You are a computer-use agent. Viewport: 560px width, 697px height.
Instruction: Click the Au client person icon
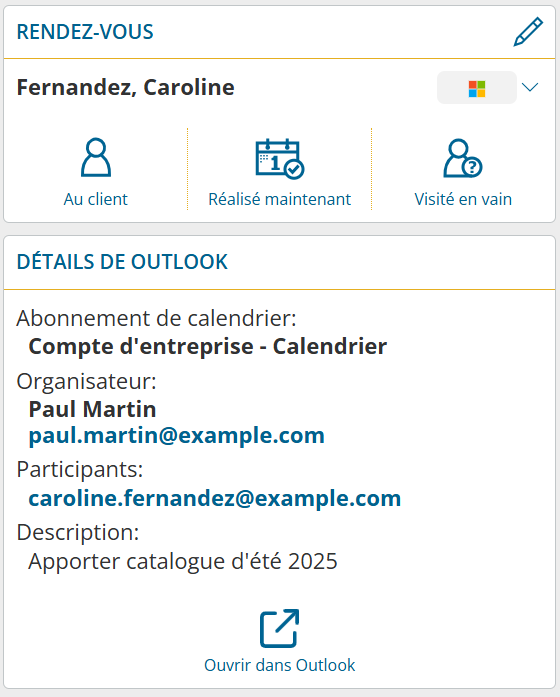click(x=96, y=157)
